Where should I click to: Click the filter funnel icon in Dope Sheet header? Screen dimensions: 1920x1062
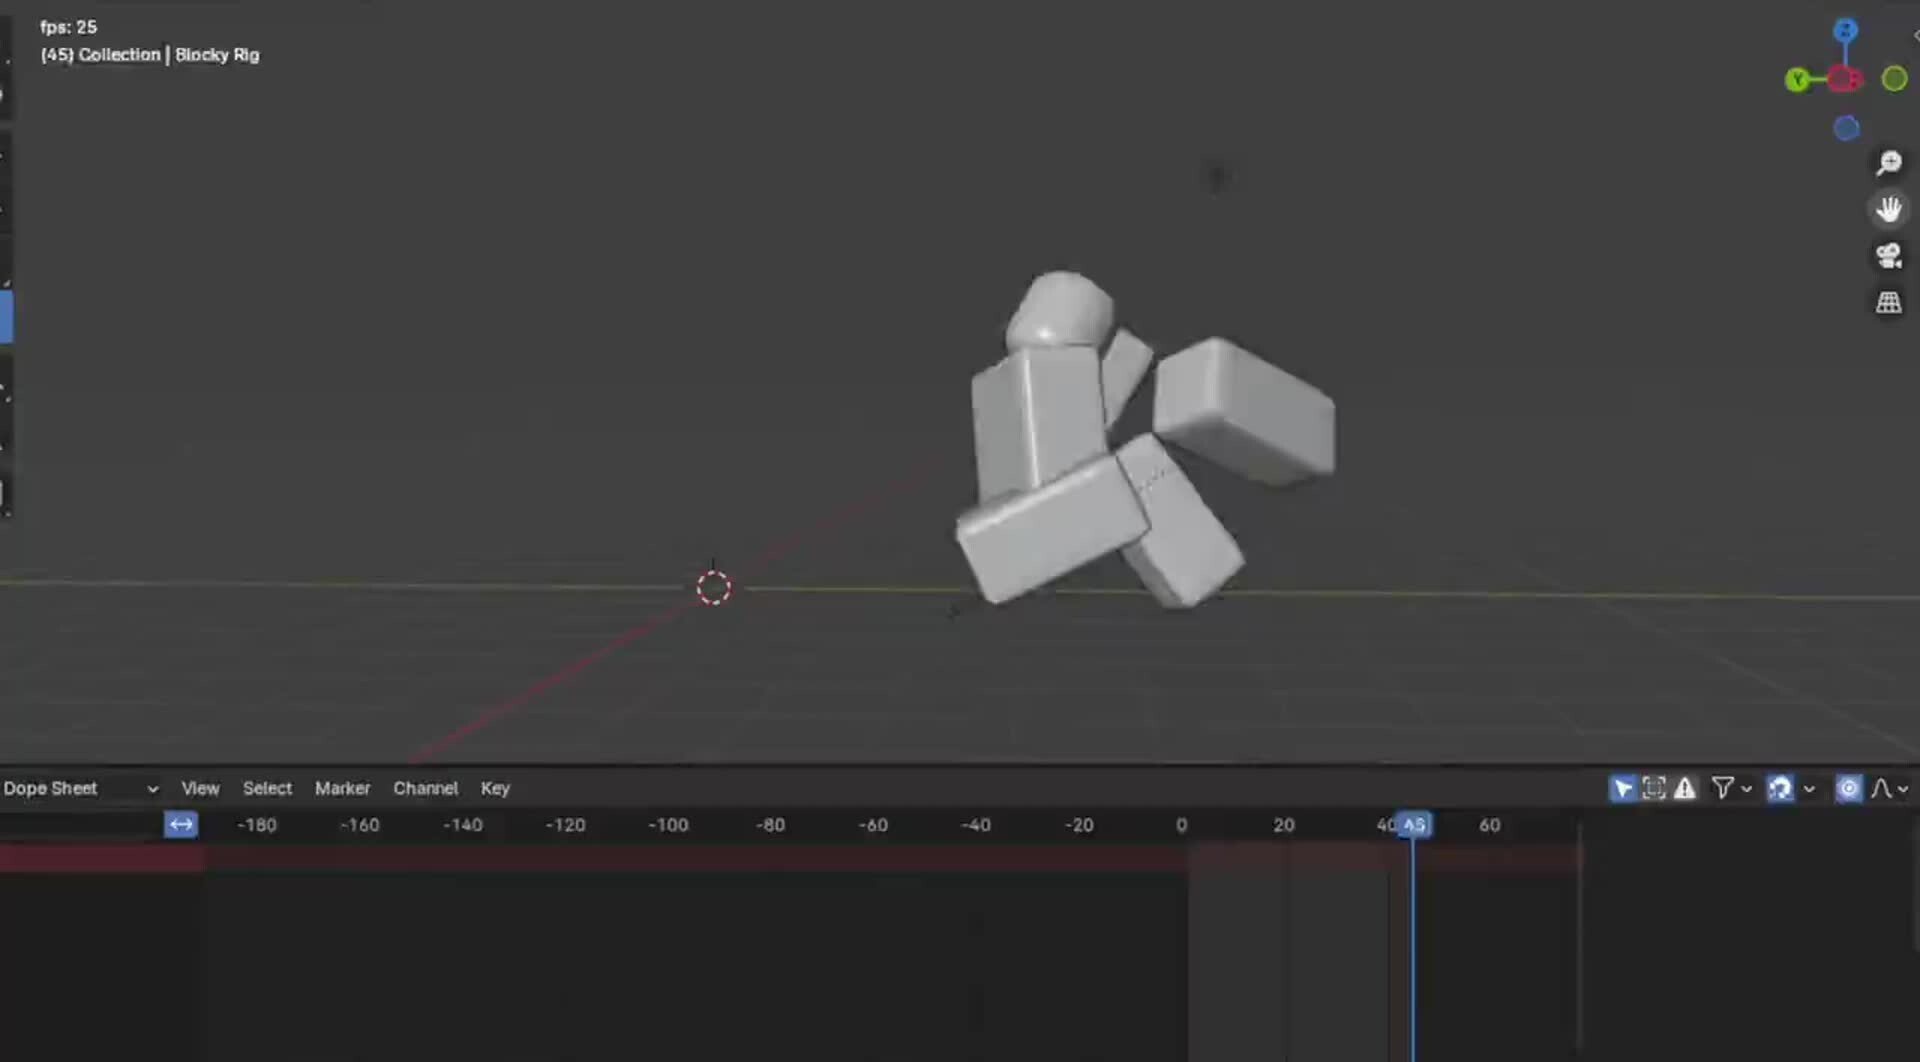1721,788
